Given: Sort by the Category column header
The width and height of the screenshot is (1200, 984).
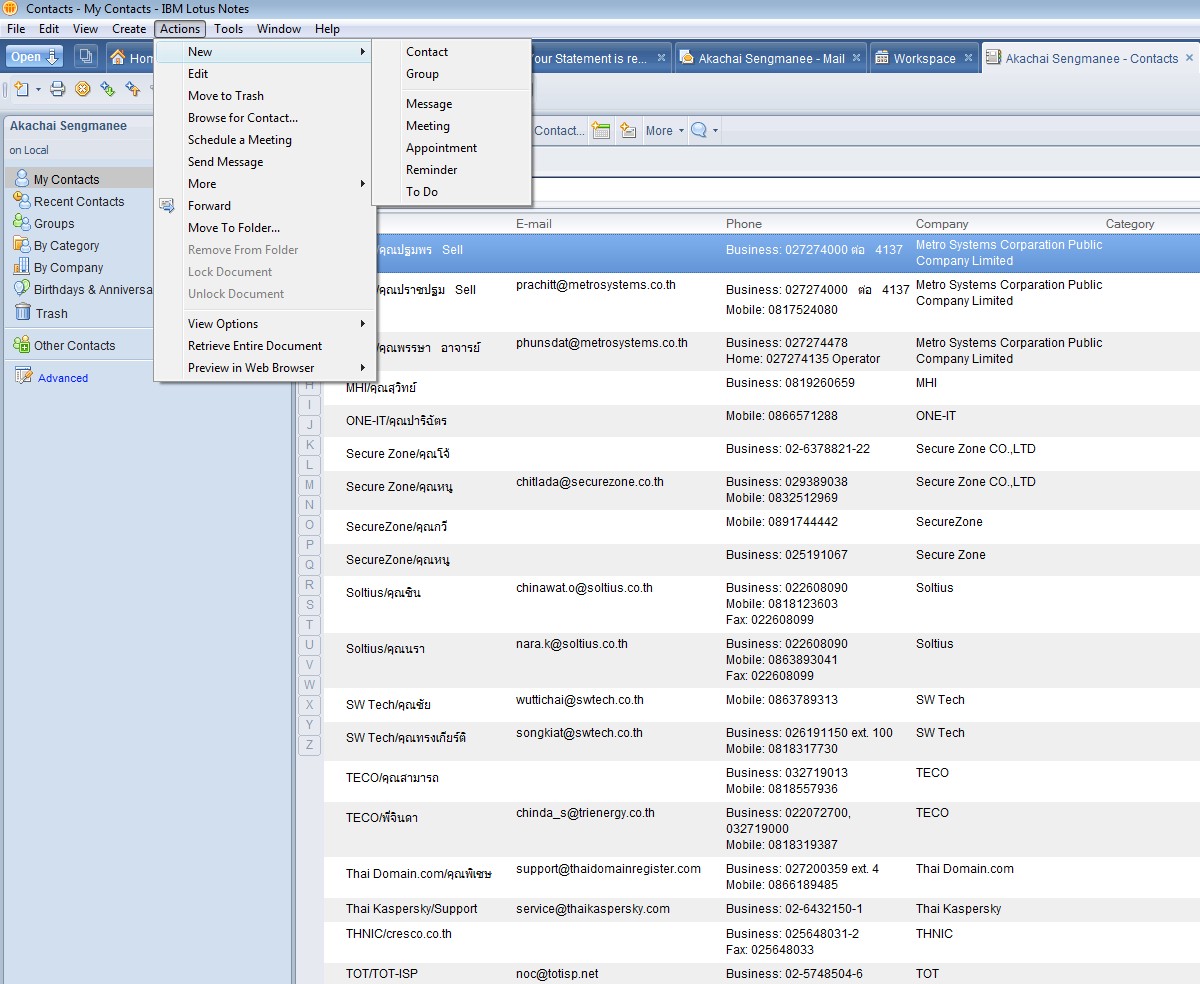Looking at the screenshot, I should [x=1130, y=224].
